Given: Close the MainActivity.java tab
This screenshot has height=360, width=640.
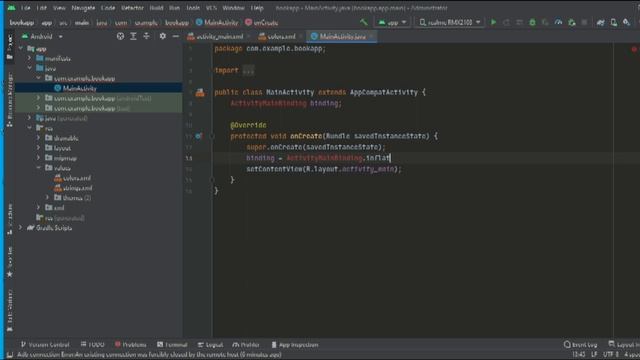Looking at the screenshot, I should pos(371,37).
